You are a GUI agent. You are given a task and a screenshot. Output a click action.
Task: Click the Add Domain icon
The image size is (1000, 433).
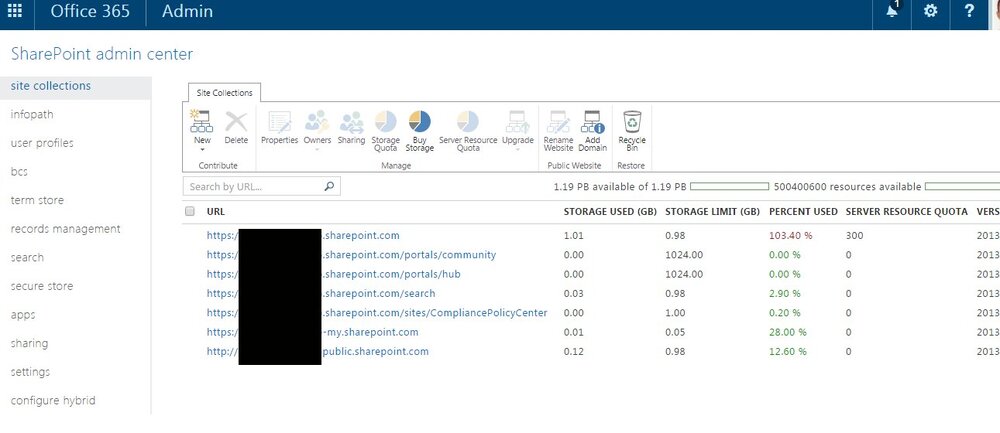pyautogui.click(x=593, y=121)
